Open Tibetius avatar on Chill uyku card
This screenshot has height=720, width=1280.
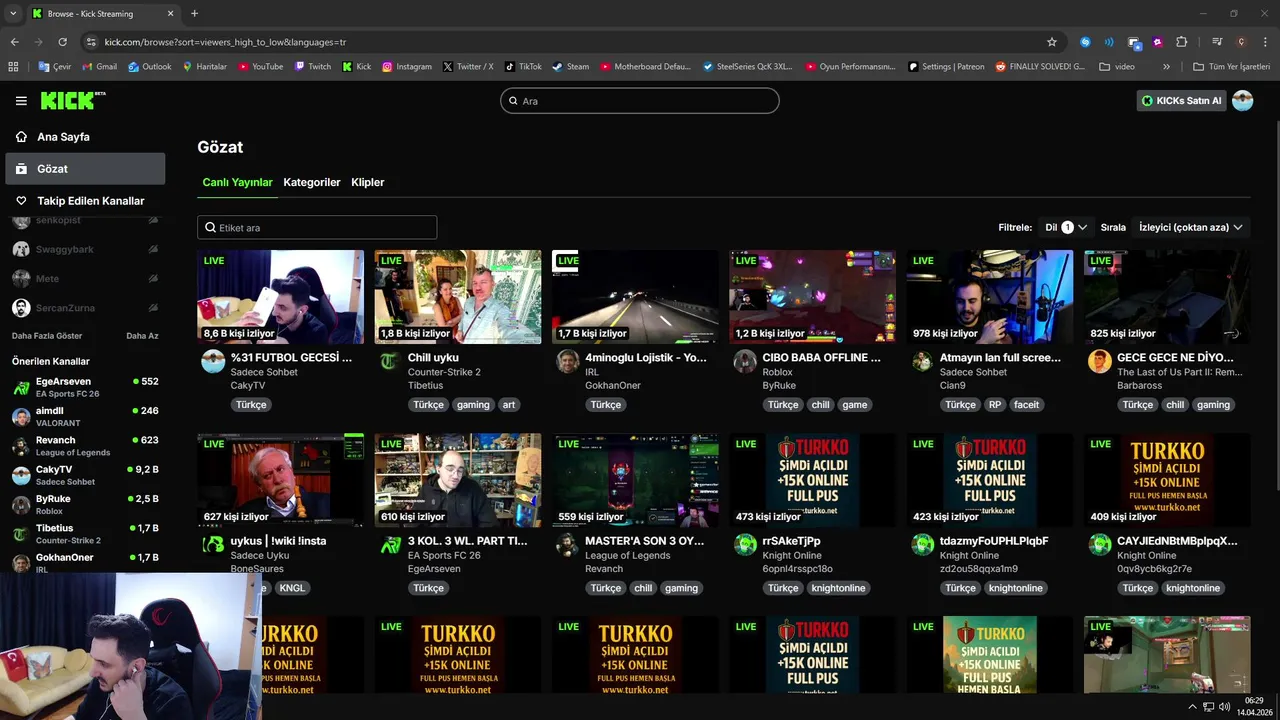click(390, 361)
